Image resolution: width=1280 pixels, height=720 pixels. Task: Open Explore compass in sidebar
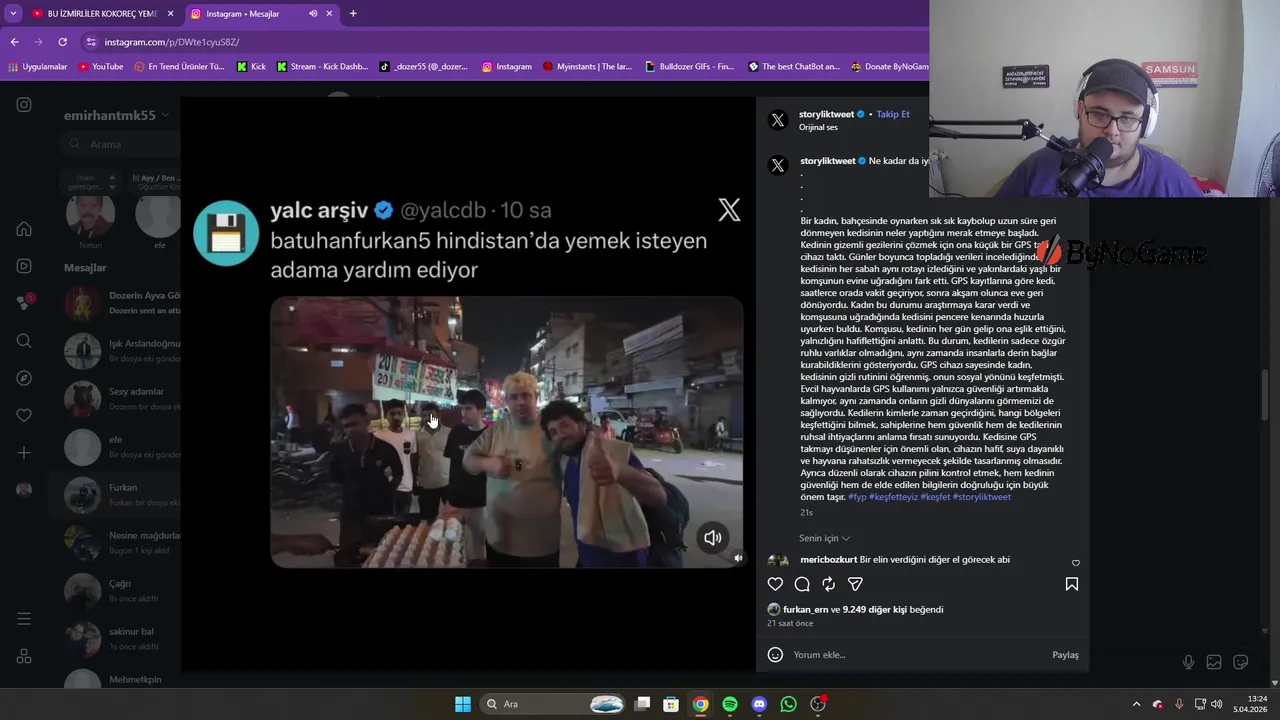point(24,378)
